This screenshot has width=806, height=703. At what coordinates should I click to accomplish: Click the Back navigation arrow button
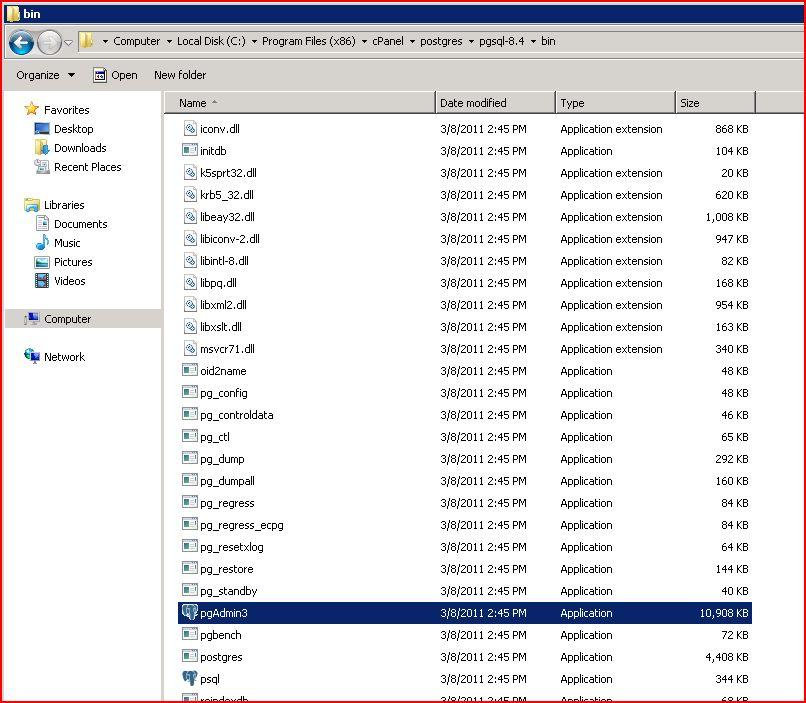[x=21, y=42]
